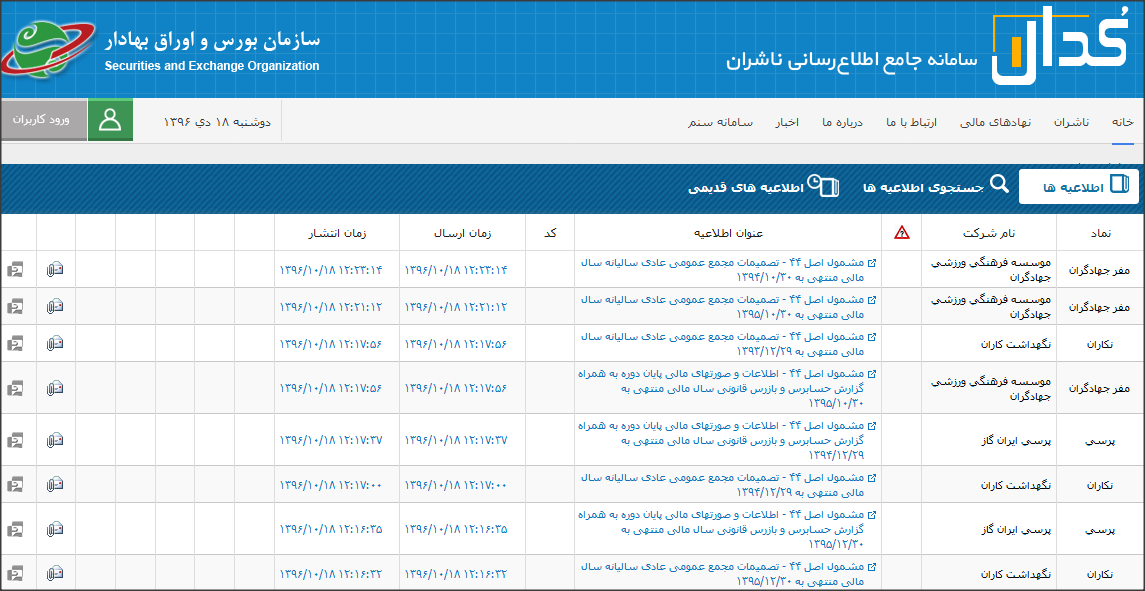
Task: Click the red warning triangle column header
Action: (902, 233)
